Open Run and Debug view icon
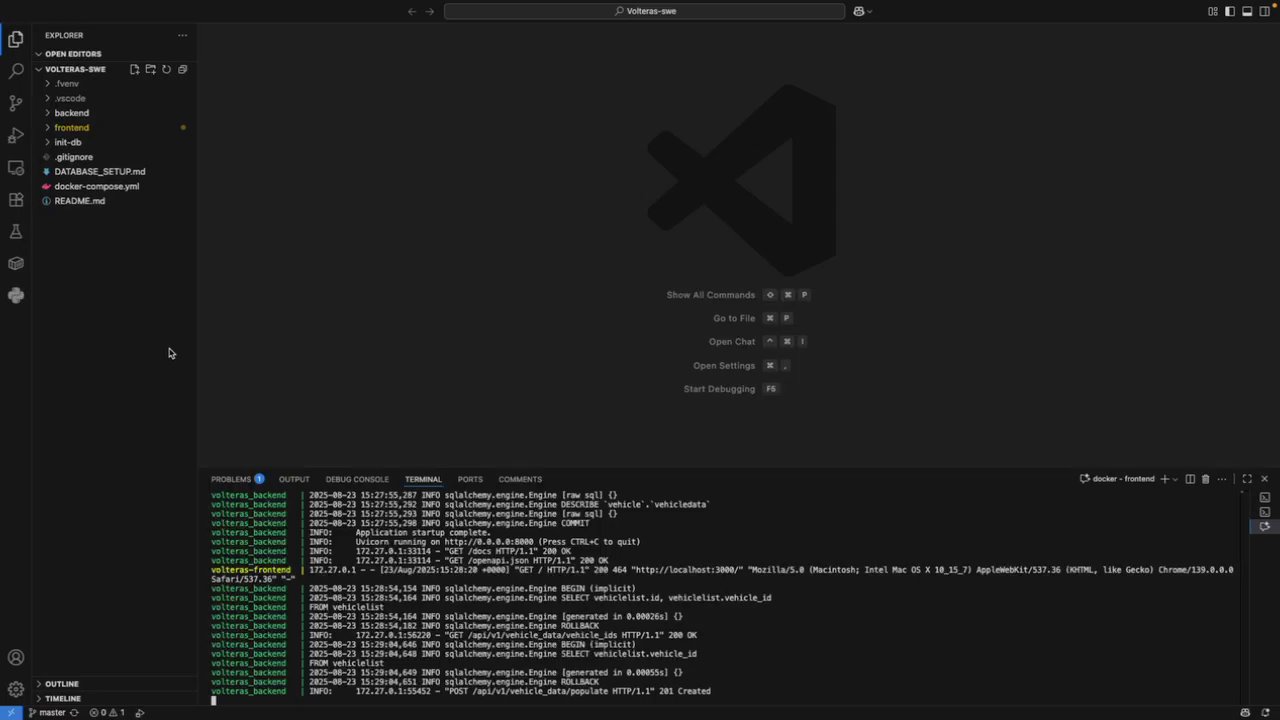 (15, 135)
